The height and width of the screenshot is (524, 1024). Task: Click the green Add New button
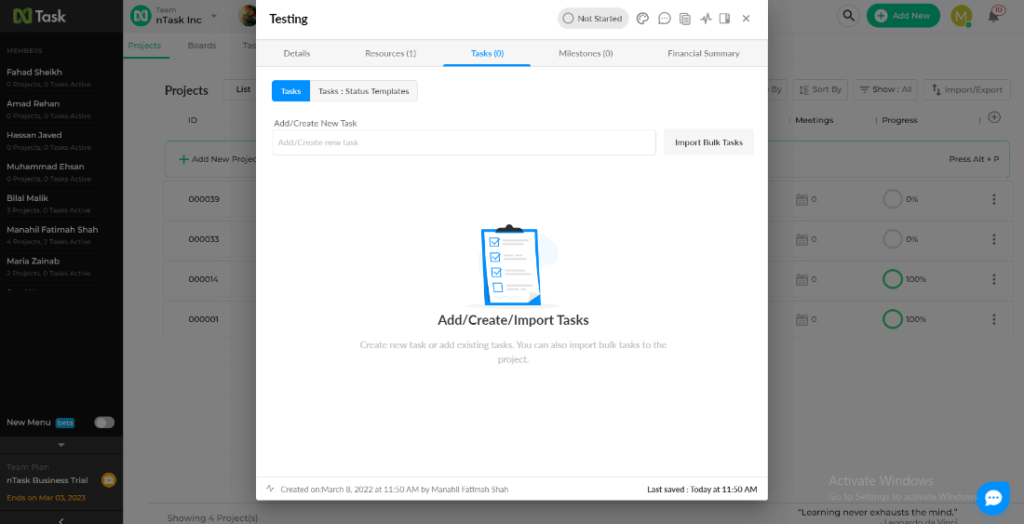[x=903, y=15]
